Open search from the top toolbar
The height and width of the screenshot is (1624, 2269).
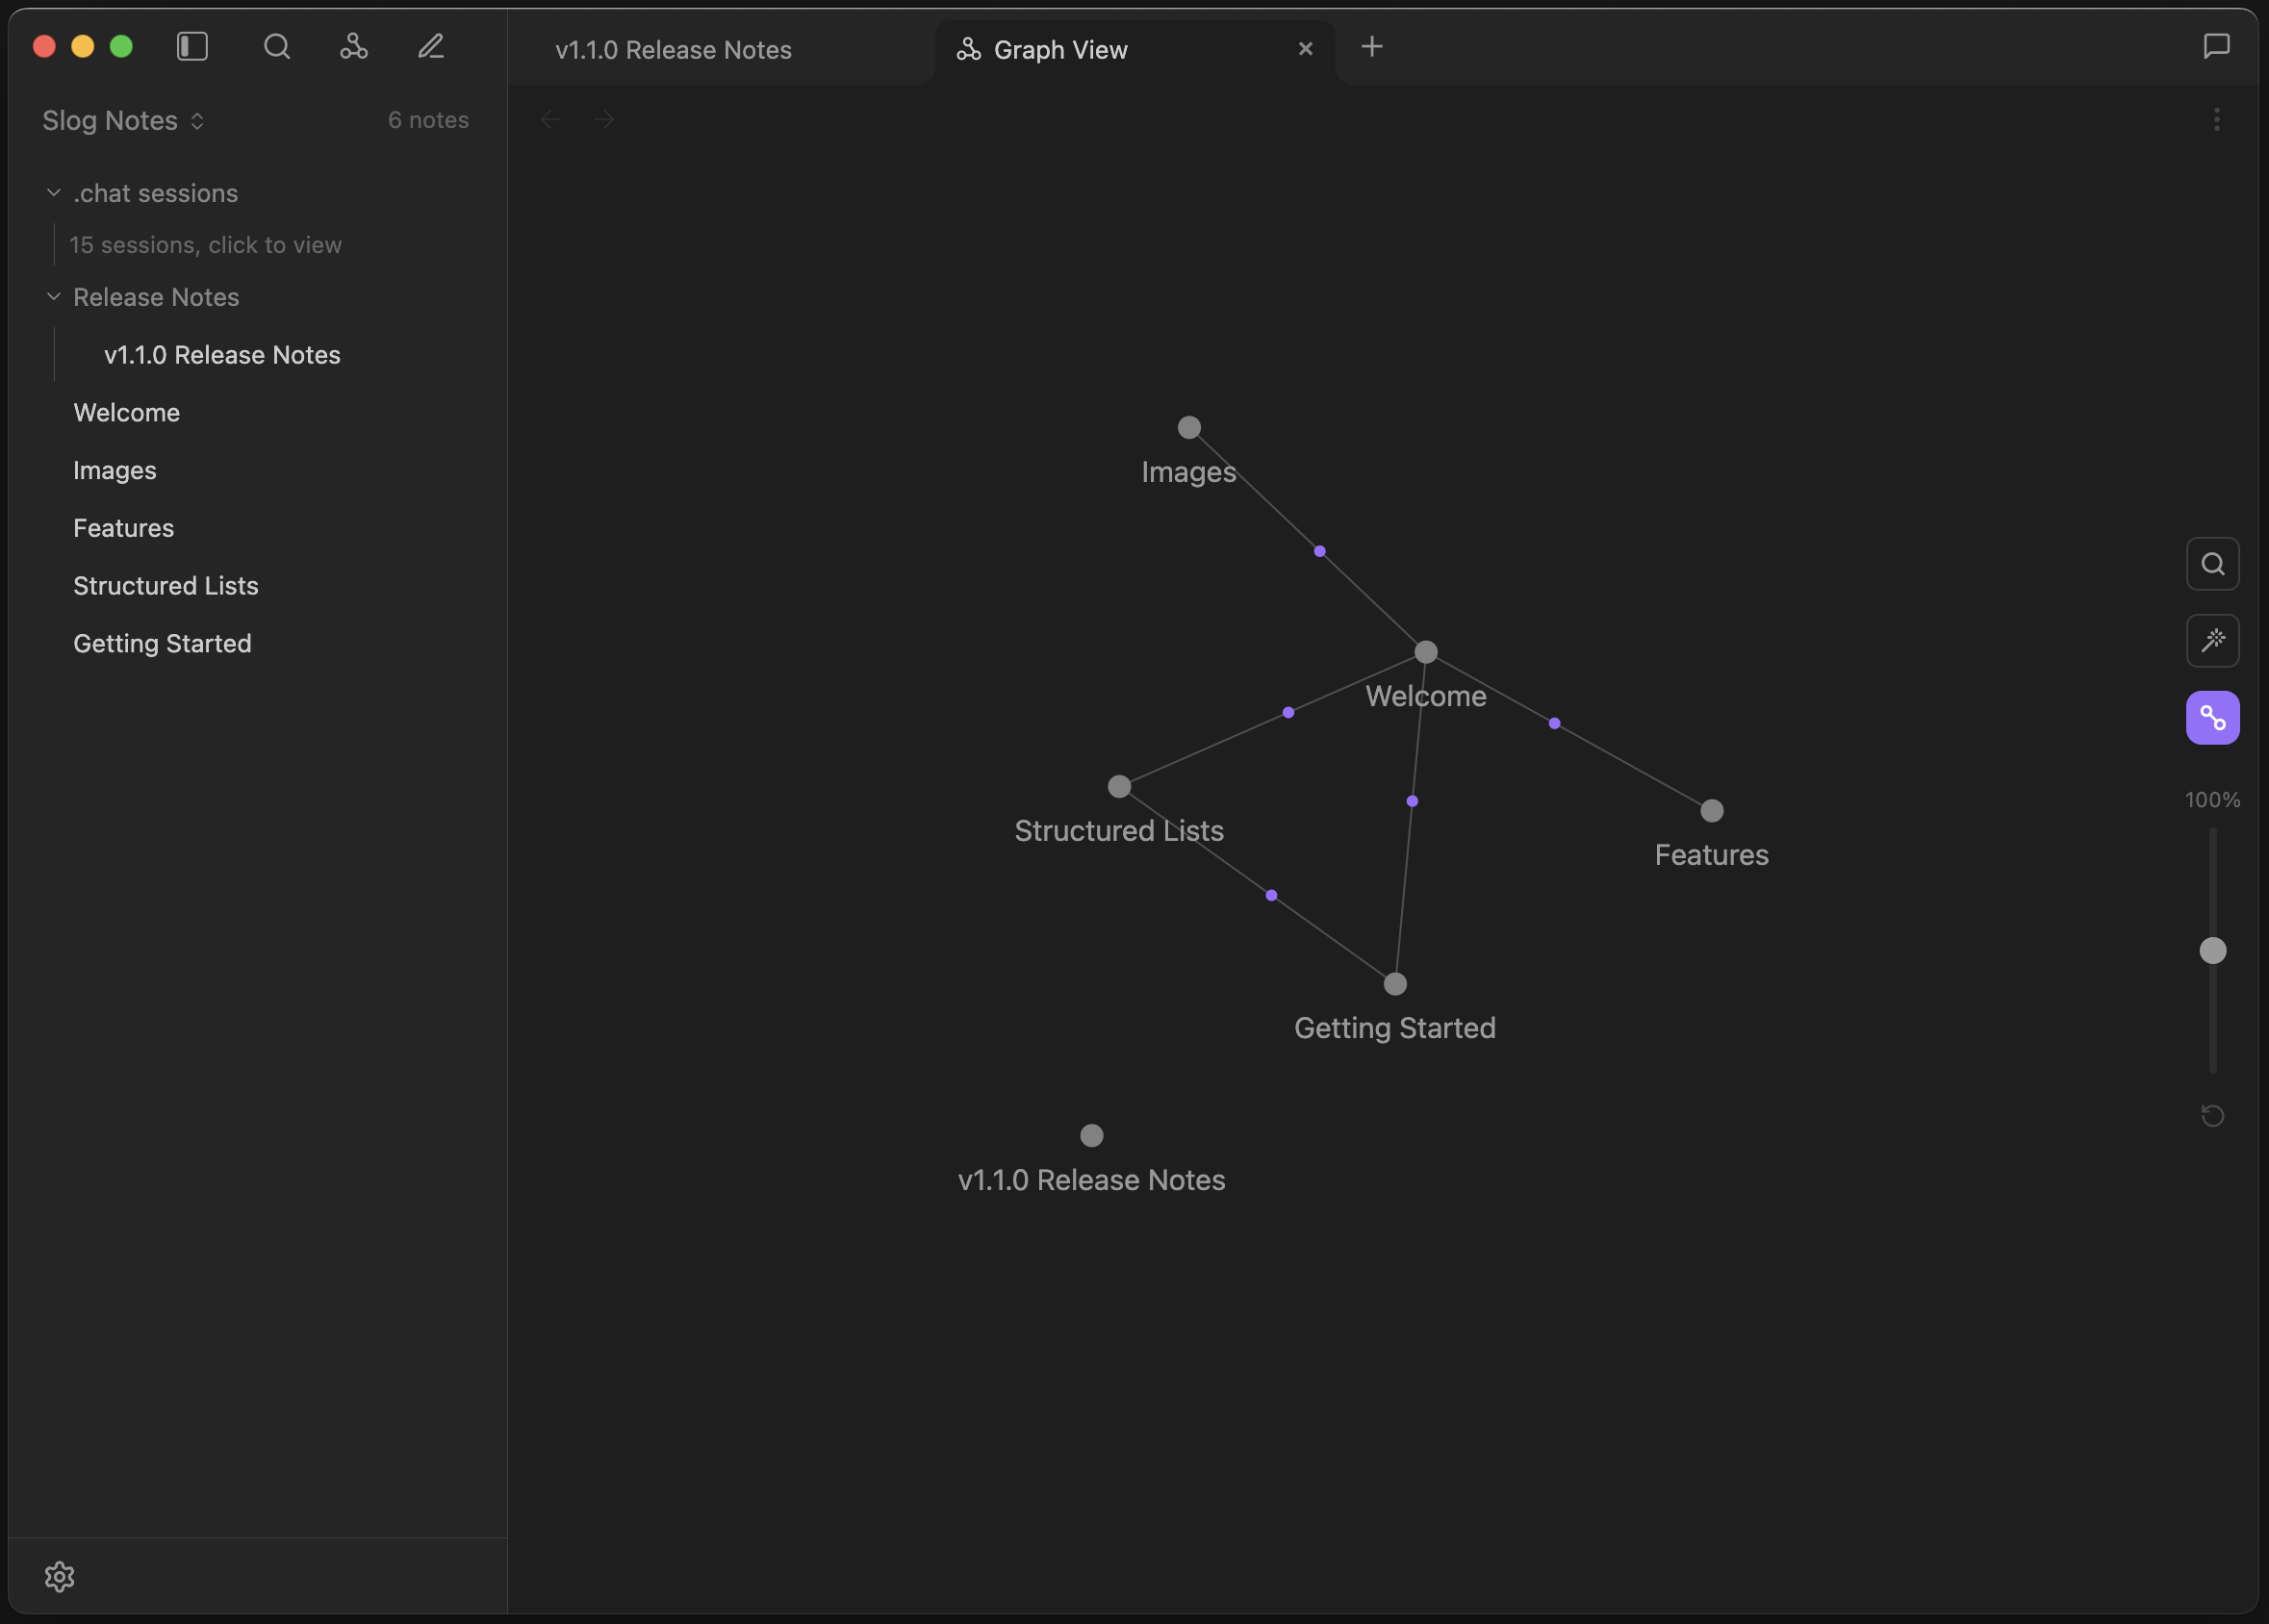pyautogui.click(x=277, y=46)
